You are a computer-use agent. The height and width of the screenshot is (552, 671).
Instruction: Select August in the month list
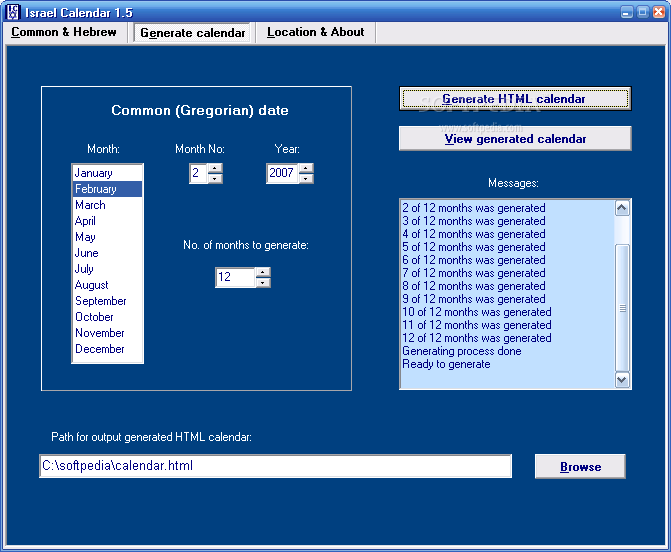tap(107, 285)
